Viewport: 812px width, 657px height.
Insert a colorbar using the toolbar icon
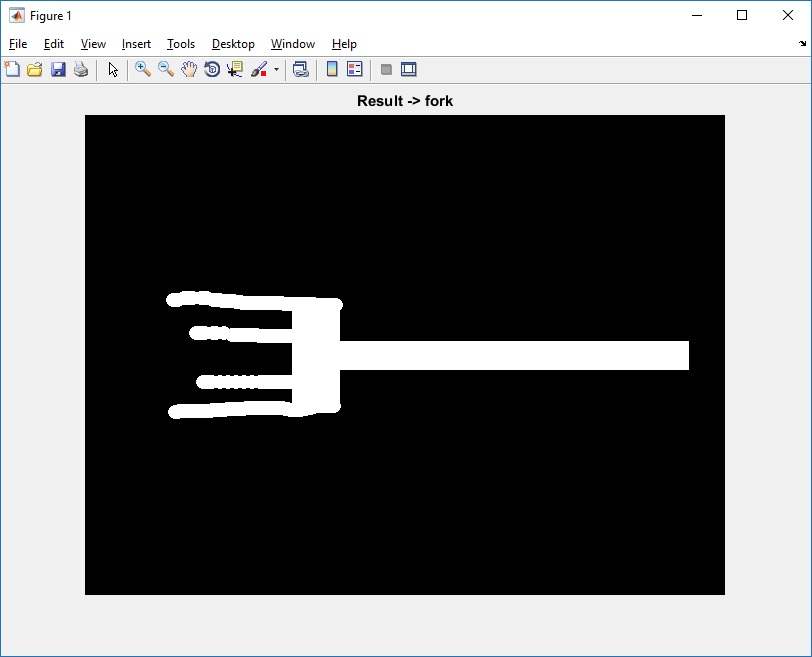click(x=331, y=70)
